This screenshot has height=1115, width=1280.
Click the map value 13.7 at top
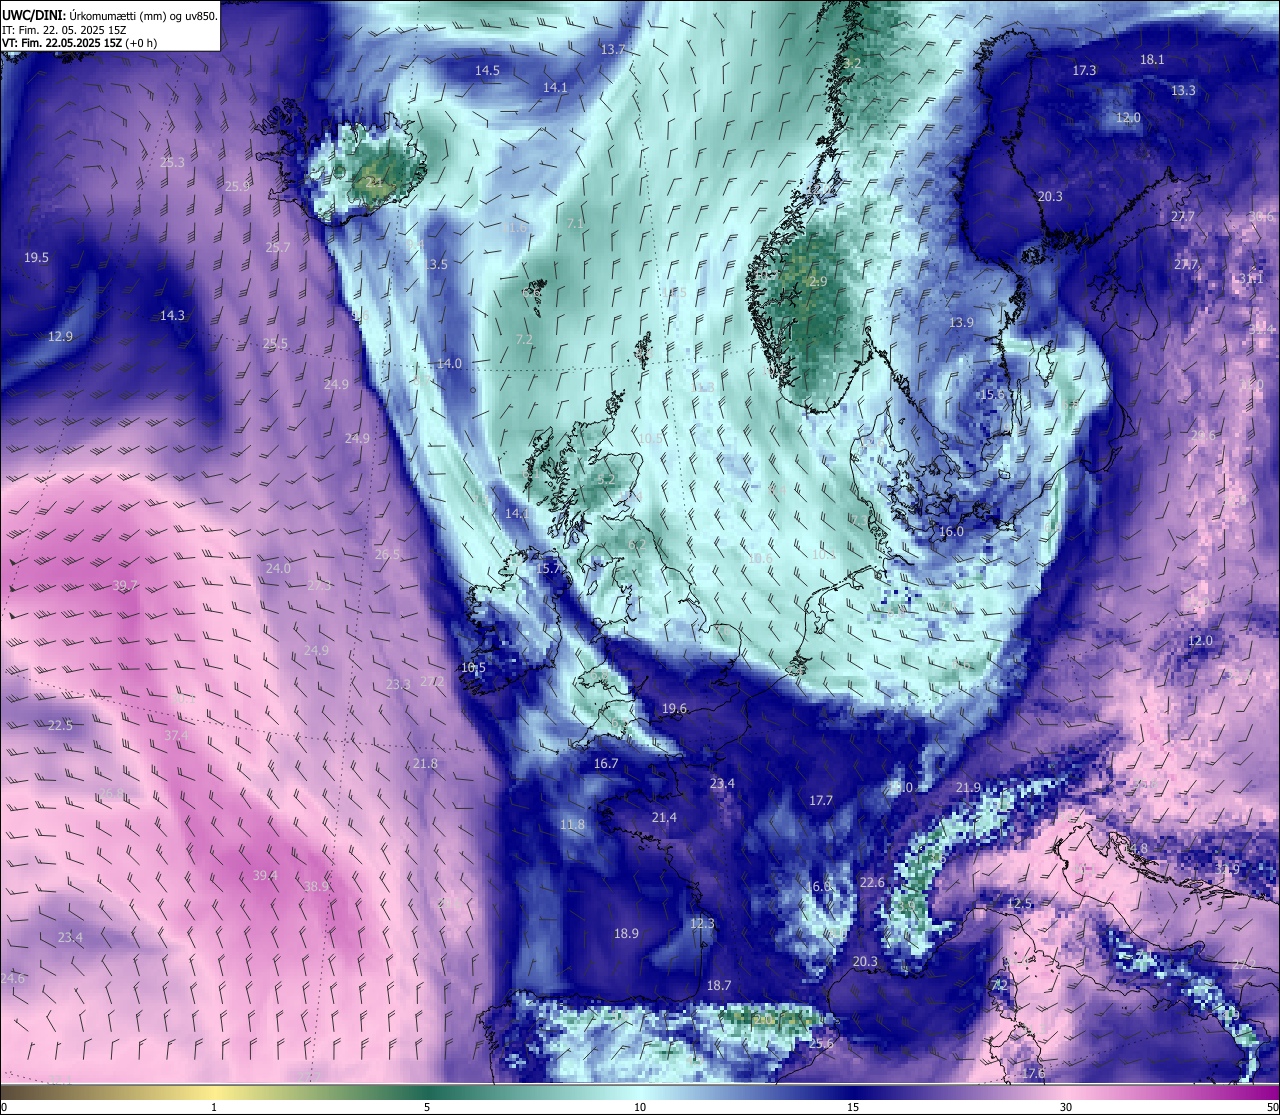(x=613, y=49)
